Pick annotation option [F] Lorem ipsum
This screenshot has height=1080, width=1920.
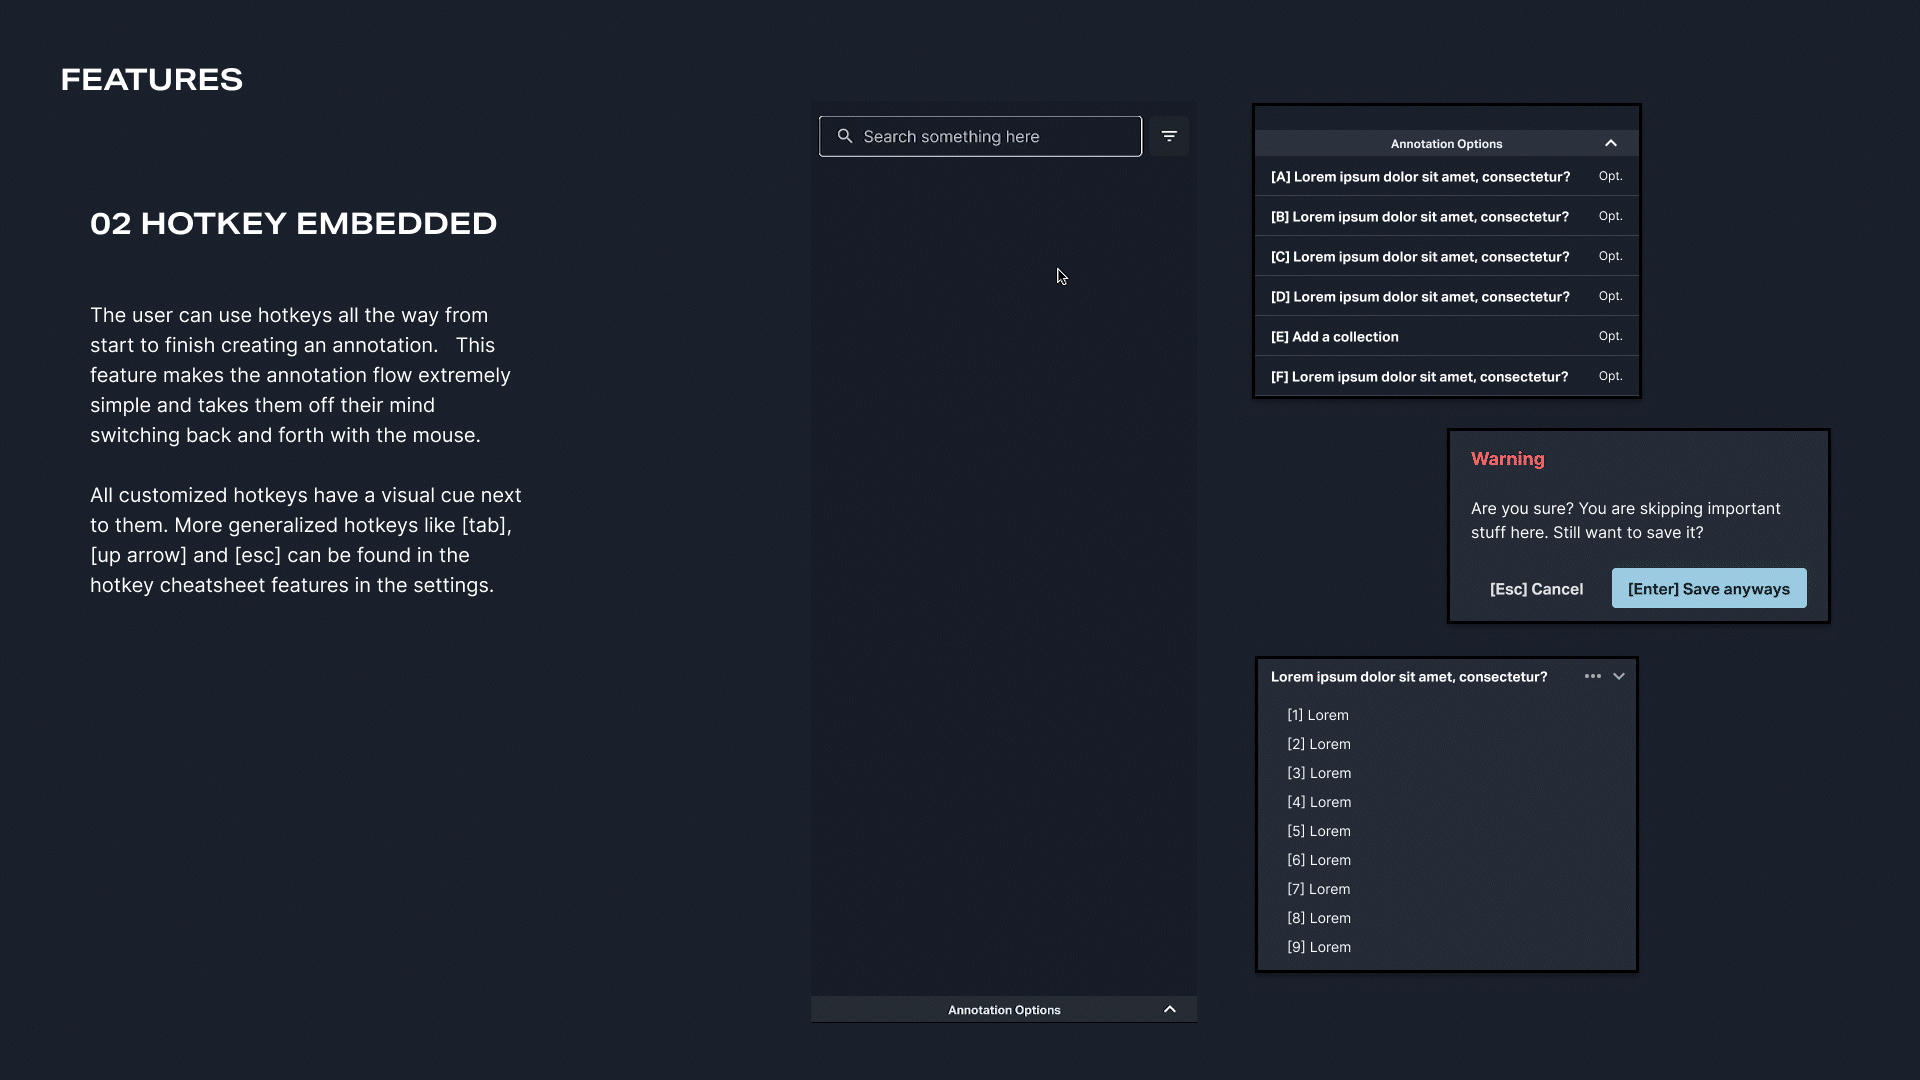pyautogui.click(x=1419, y=377)
